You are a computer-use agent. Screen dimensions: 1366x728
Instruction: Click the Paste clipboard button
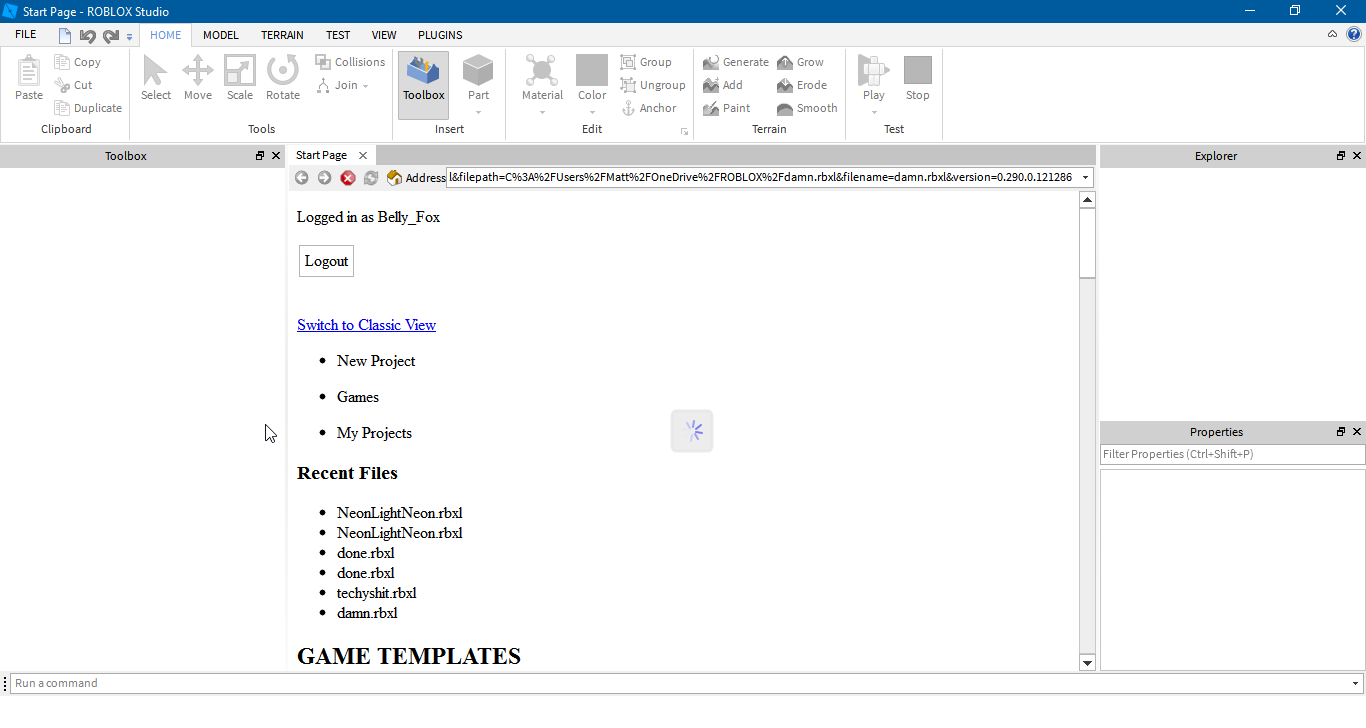tap(29, 79)
